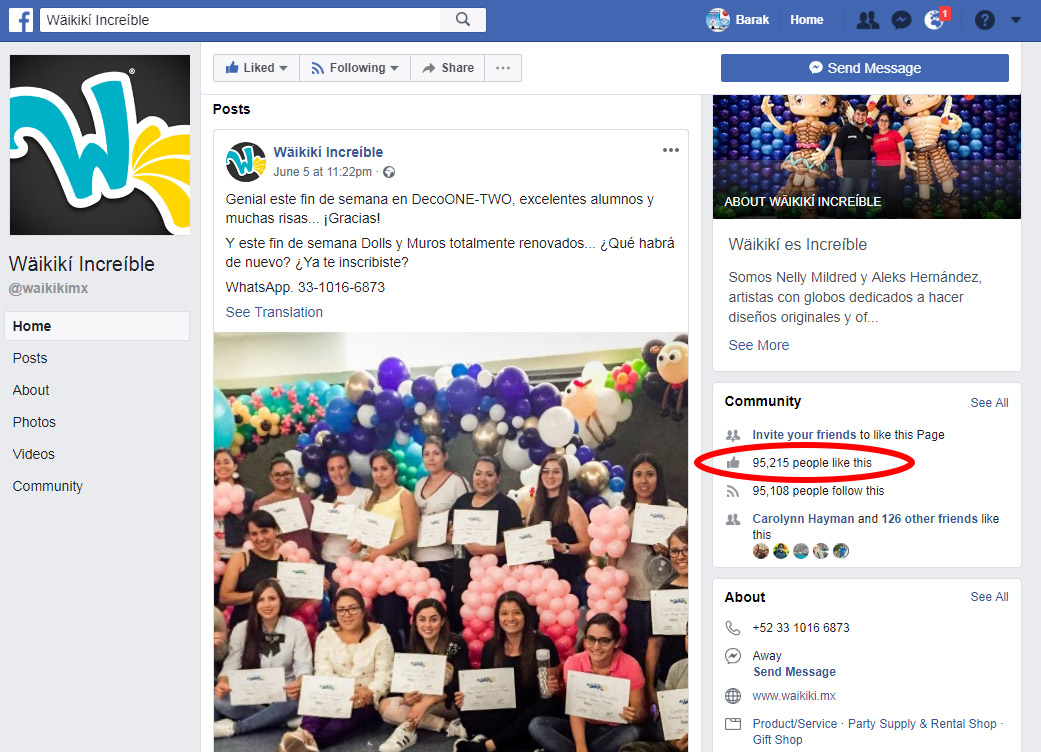Open the www.waikiki.mx website link
Image resolution: width=1041 pixels, height=752 pixels.
pos(794,696)
